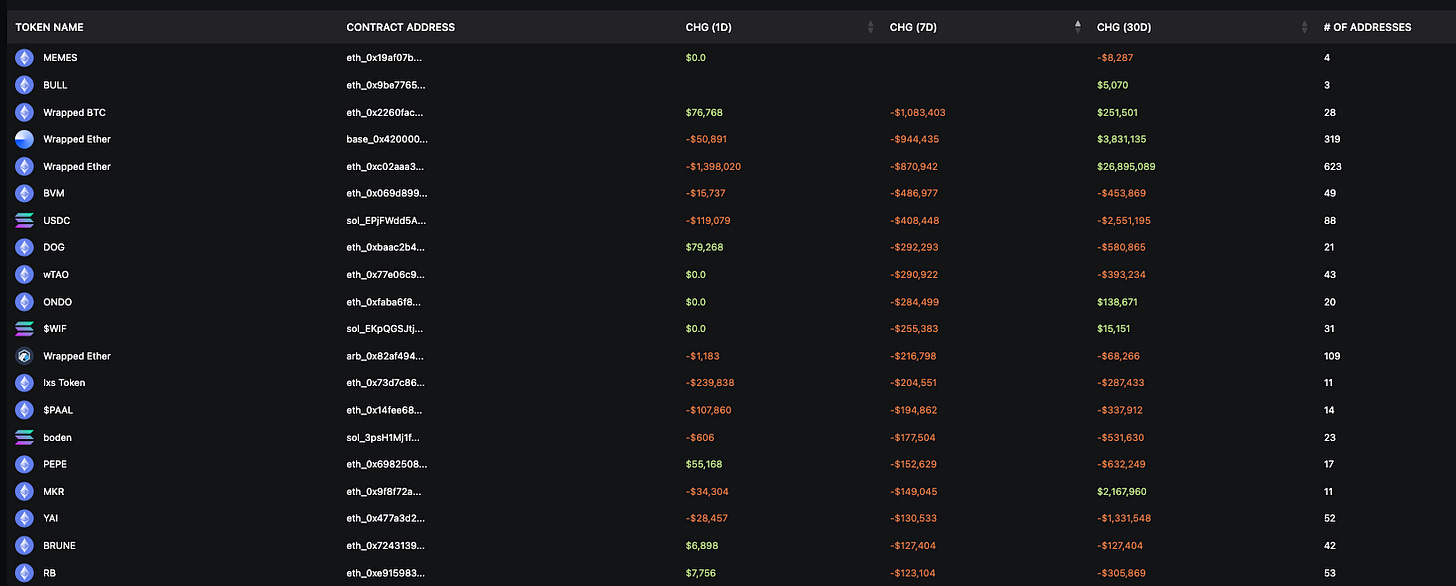Click the CHG (30D) header label
Image resolution: width=1456 pixels, height=586 pixels.
coord(1123,28)
